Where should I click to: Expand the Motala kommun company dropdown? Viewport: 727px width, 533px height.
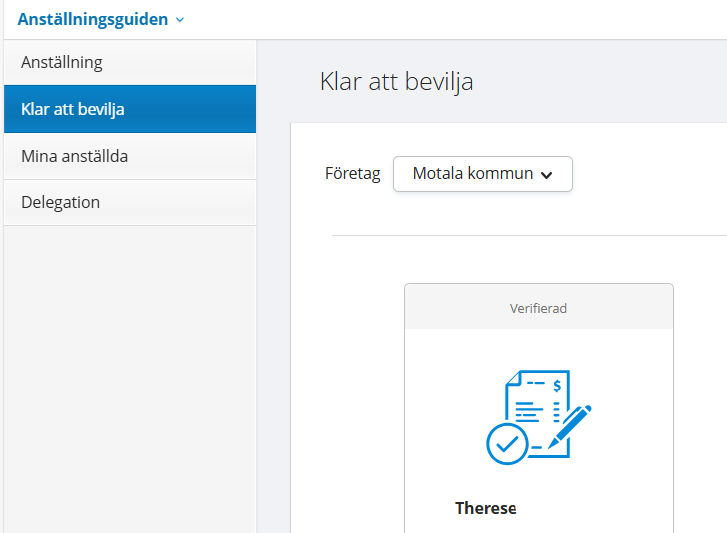(x=482, y=173)
